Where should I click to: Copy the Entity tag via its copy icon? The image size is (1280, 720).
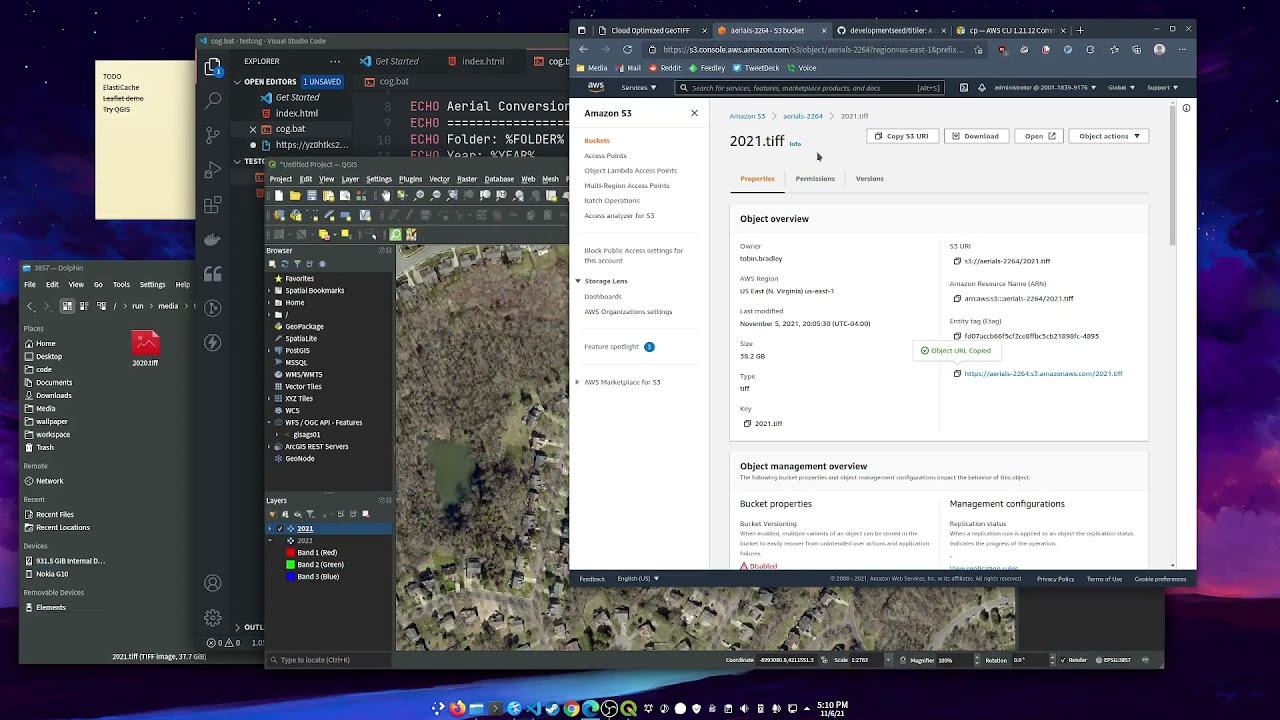click(x=957, y=336)
